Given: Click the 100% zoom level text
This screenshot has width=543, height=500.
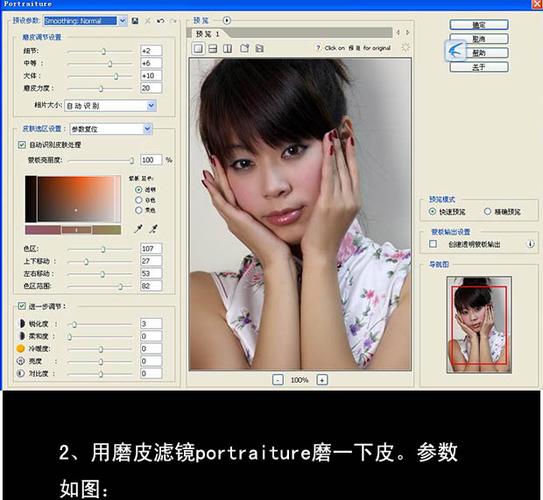Looking at the screenshot, I should click(x=299, y=380).
